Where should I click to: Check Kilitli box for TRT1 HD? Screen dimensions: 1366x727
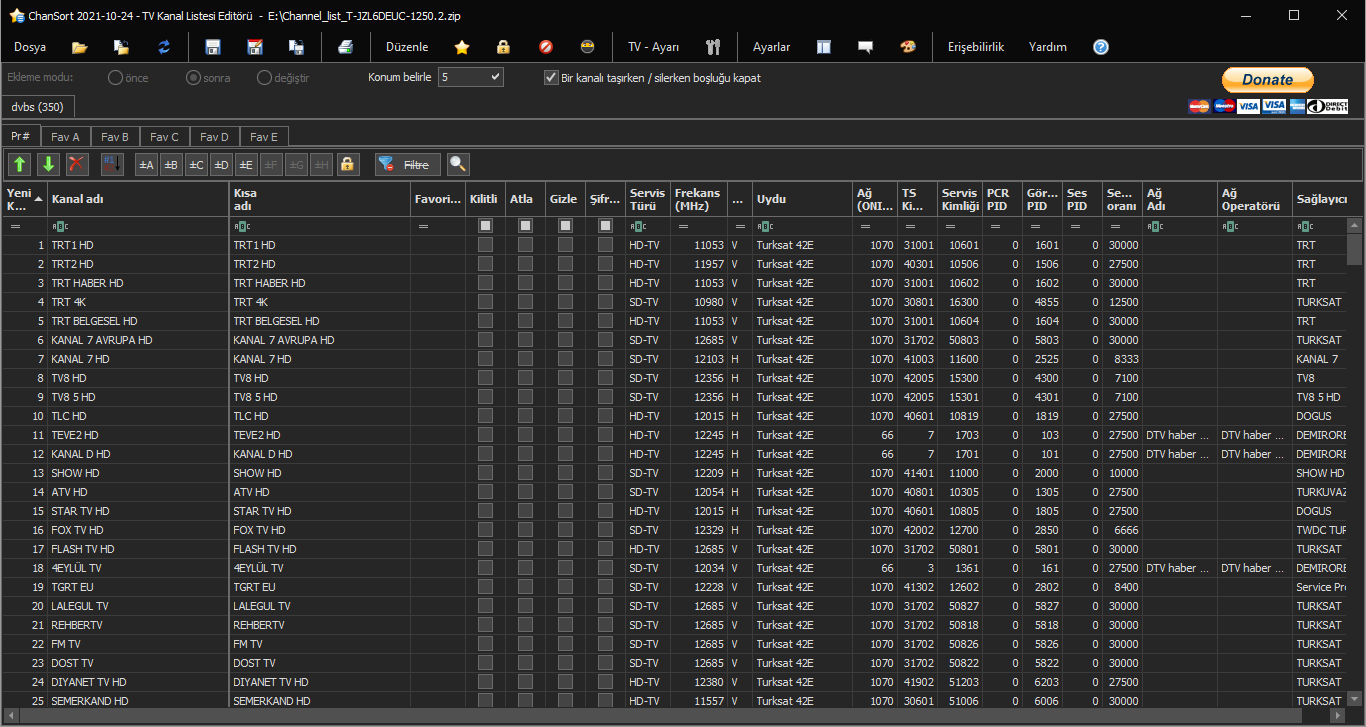(485, 245)
